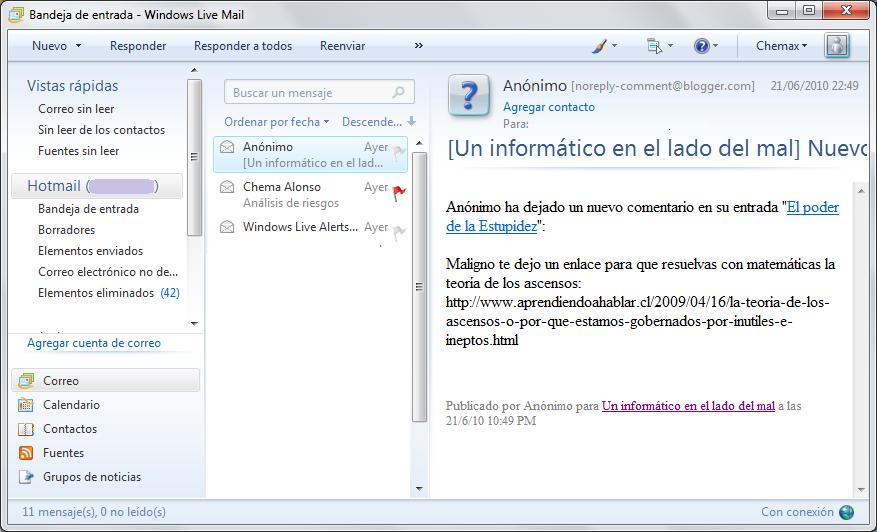This screenshot has height=532, width=877.
Task: Click the Descende... sort order label
Action: (x=372, y=121)
